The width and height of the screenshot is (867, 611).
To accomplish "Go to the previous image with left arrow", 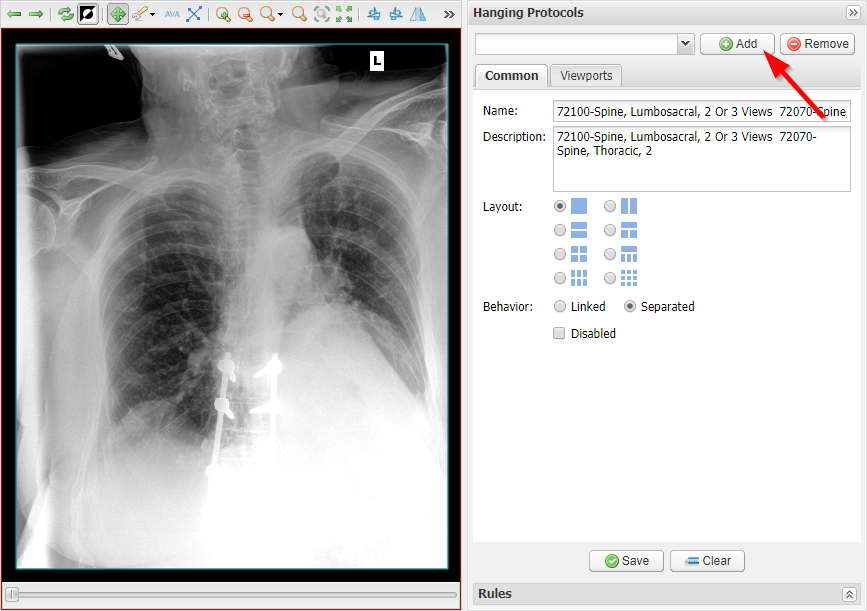I will coord(14,14).
